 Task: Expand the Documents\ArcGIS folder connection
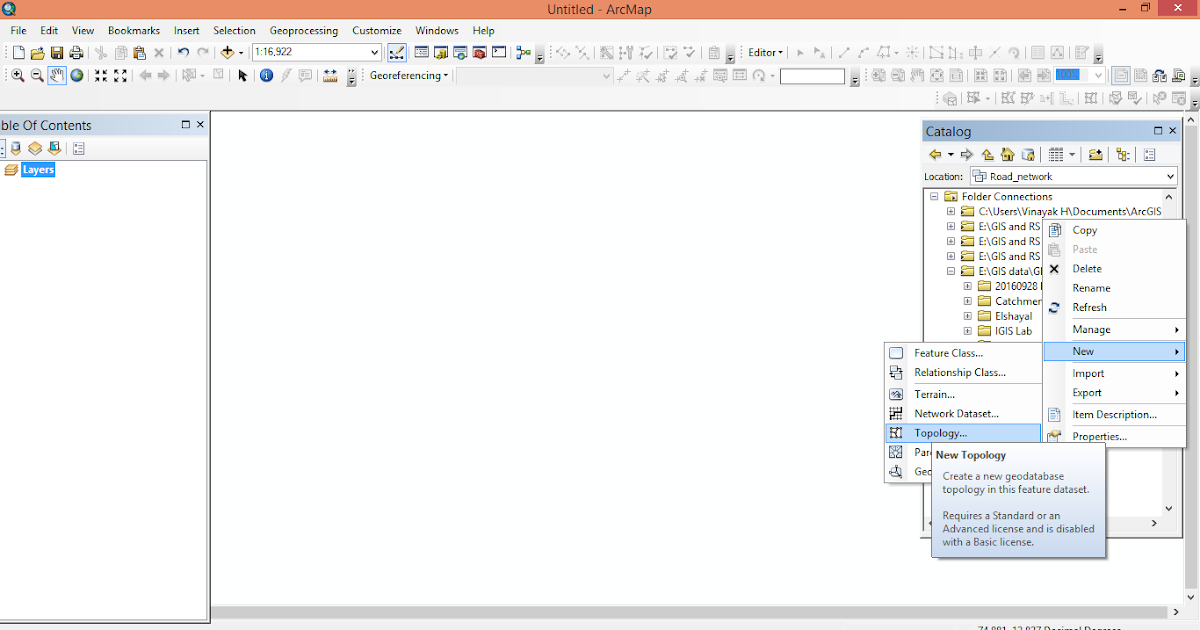pyautogui.click(x=951, y=211)
